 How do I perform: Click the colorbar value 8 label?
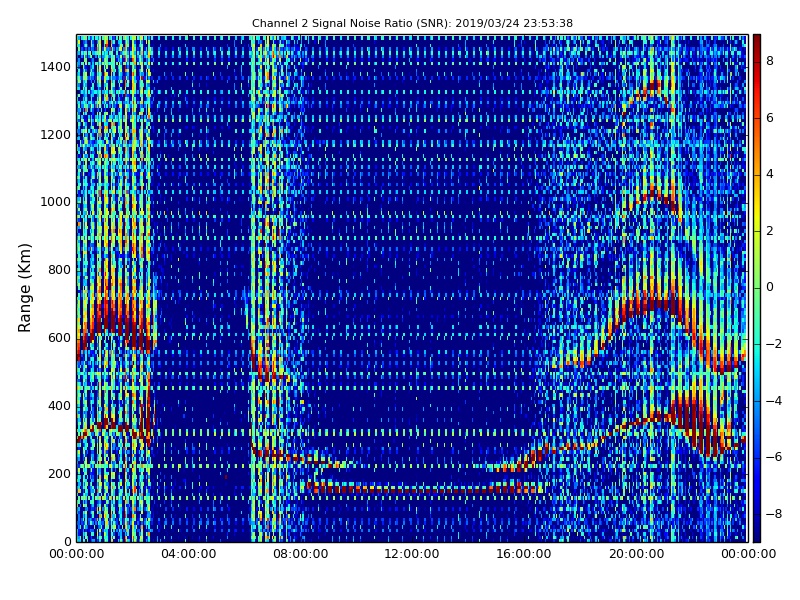770,61
